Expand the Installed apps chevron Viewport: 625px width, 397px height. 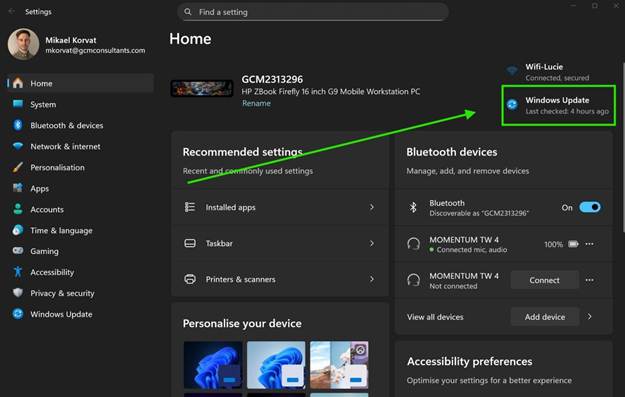371,207
